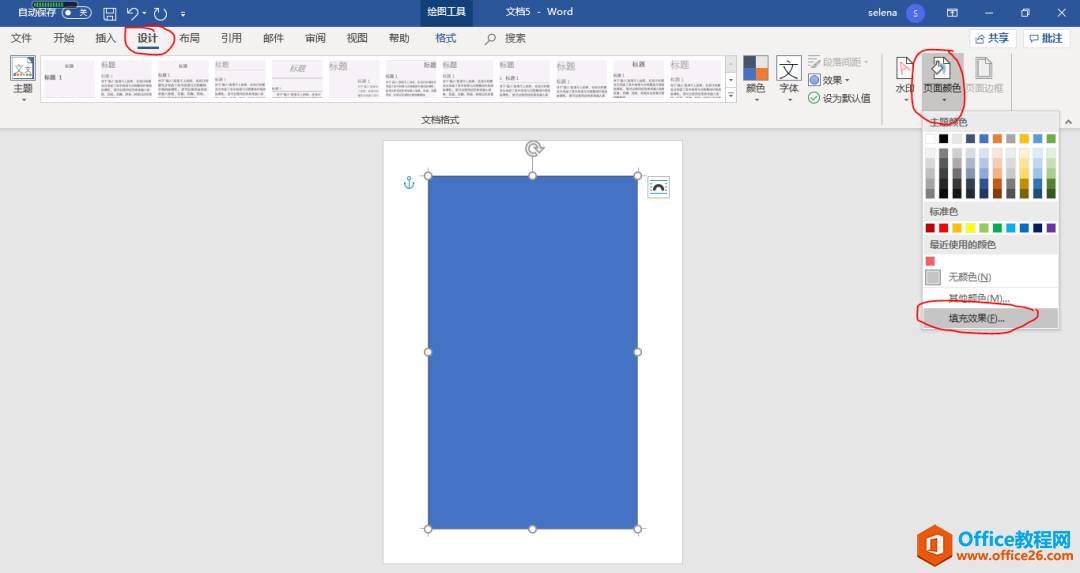Switch to the Layout (布局) tab
The height and width of the screenshot is (573, 1080).
[x=189, y=38]
